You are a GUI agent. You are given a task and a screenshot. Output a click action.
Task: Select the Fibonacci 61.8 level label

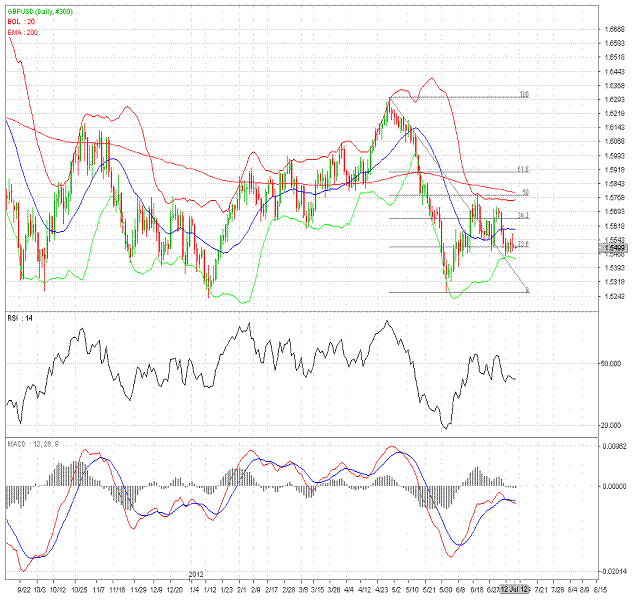pos(522,169)
